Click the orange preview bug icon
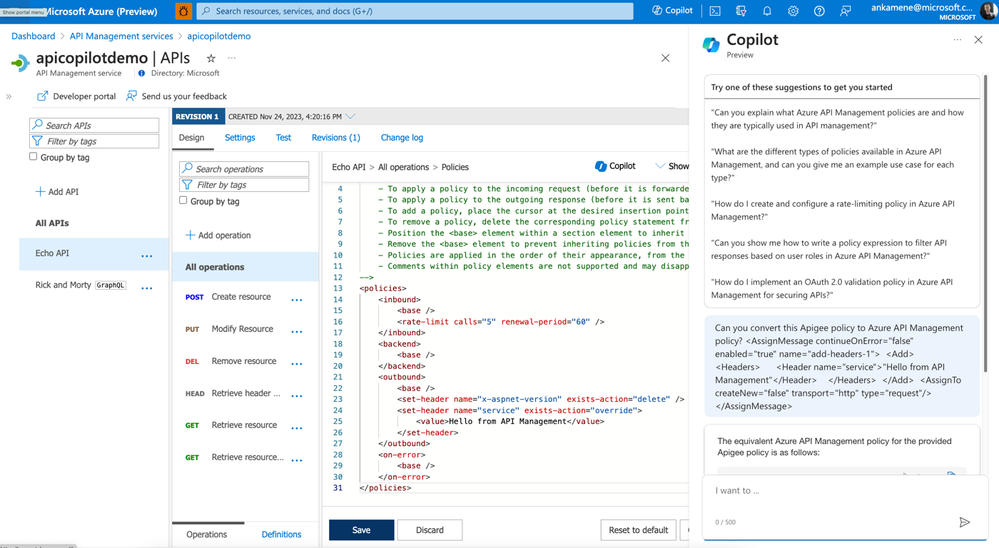 183,11
